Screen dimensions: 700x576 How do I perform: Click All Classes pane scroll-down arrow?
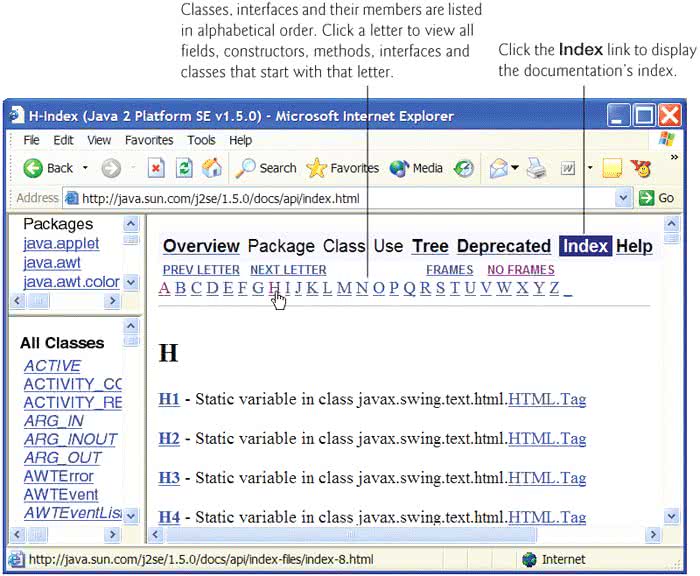[131, 516]
